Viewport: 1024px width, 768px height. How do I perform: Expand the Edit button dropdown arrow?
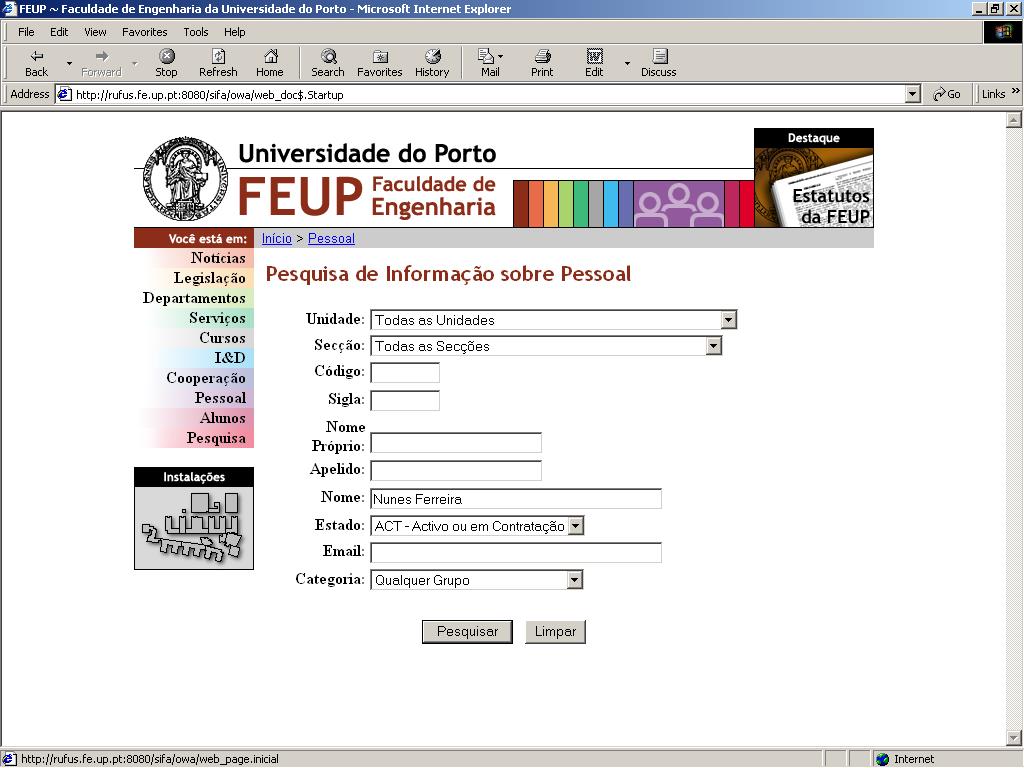[x=628, y=63]
